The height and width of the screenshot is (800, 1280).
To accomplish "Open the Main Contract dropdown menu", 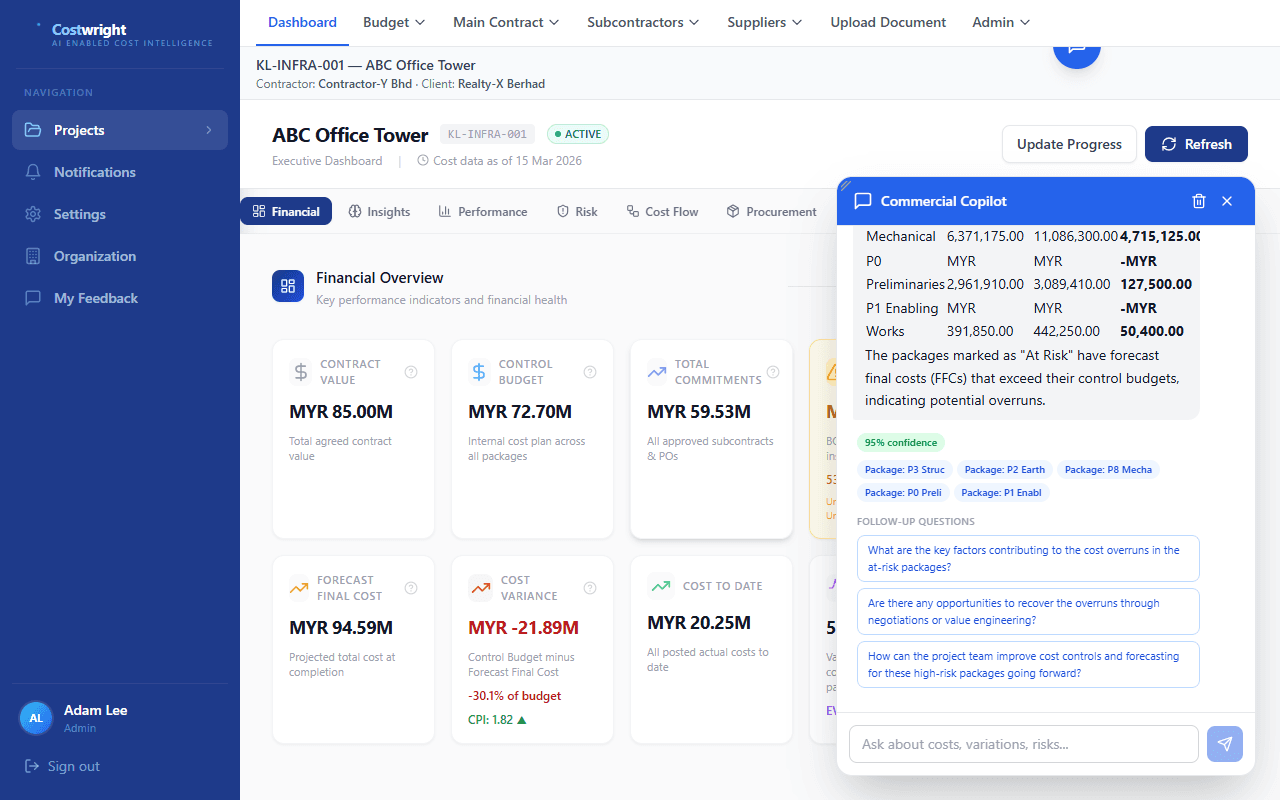I will pyautogui.click(x=506, y=22).
